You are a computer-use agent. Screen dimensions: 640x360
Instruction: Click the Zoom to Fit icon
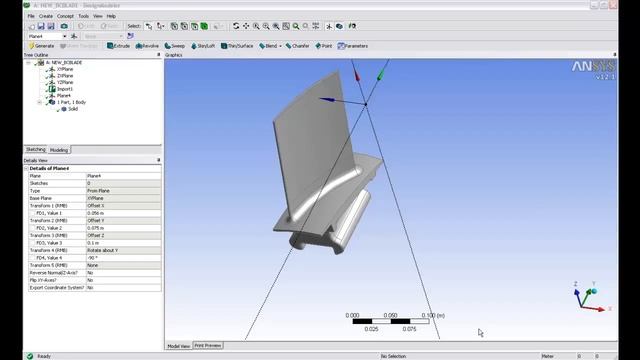click(276, 26)
